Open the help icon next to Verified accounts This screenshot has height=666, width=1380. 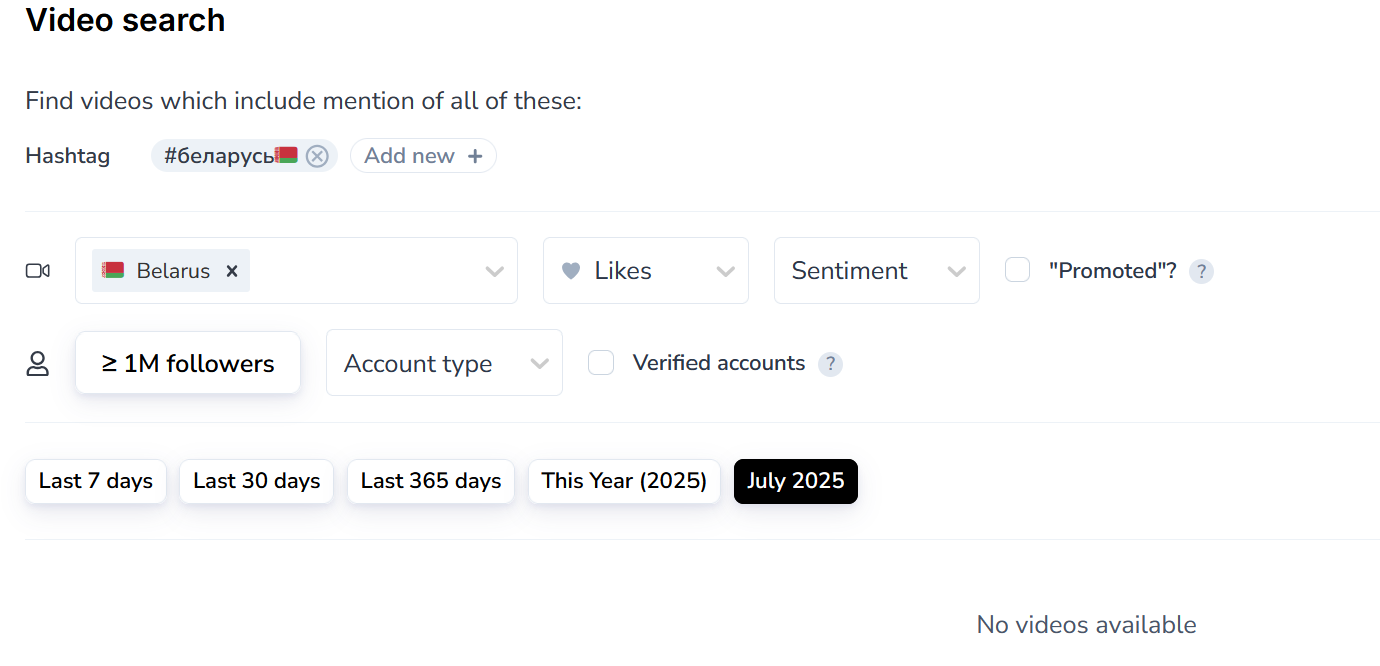click(x=830, y=364)
